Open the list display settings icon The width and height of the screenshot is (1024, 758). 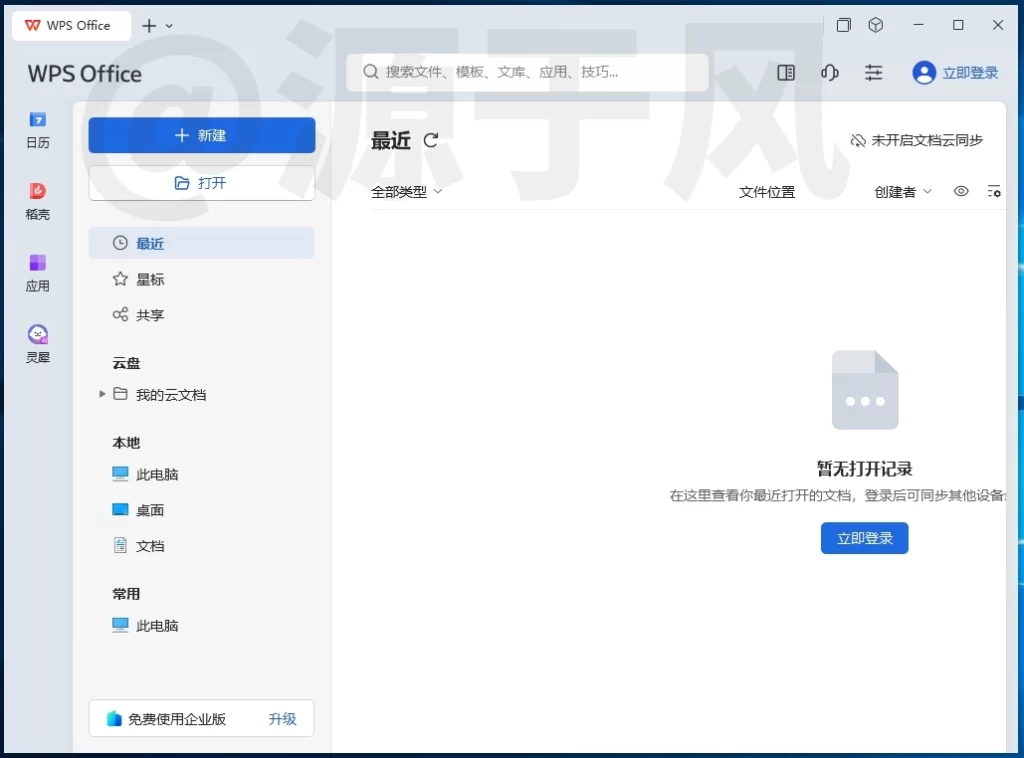pos(994,191)
